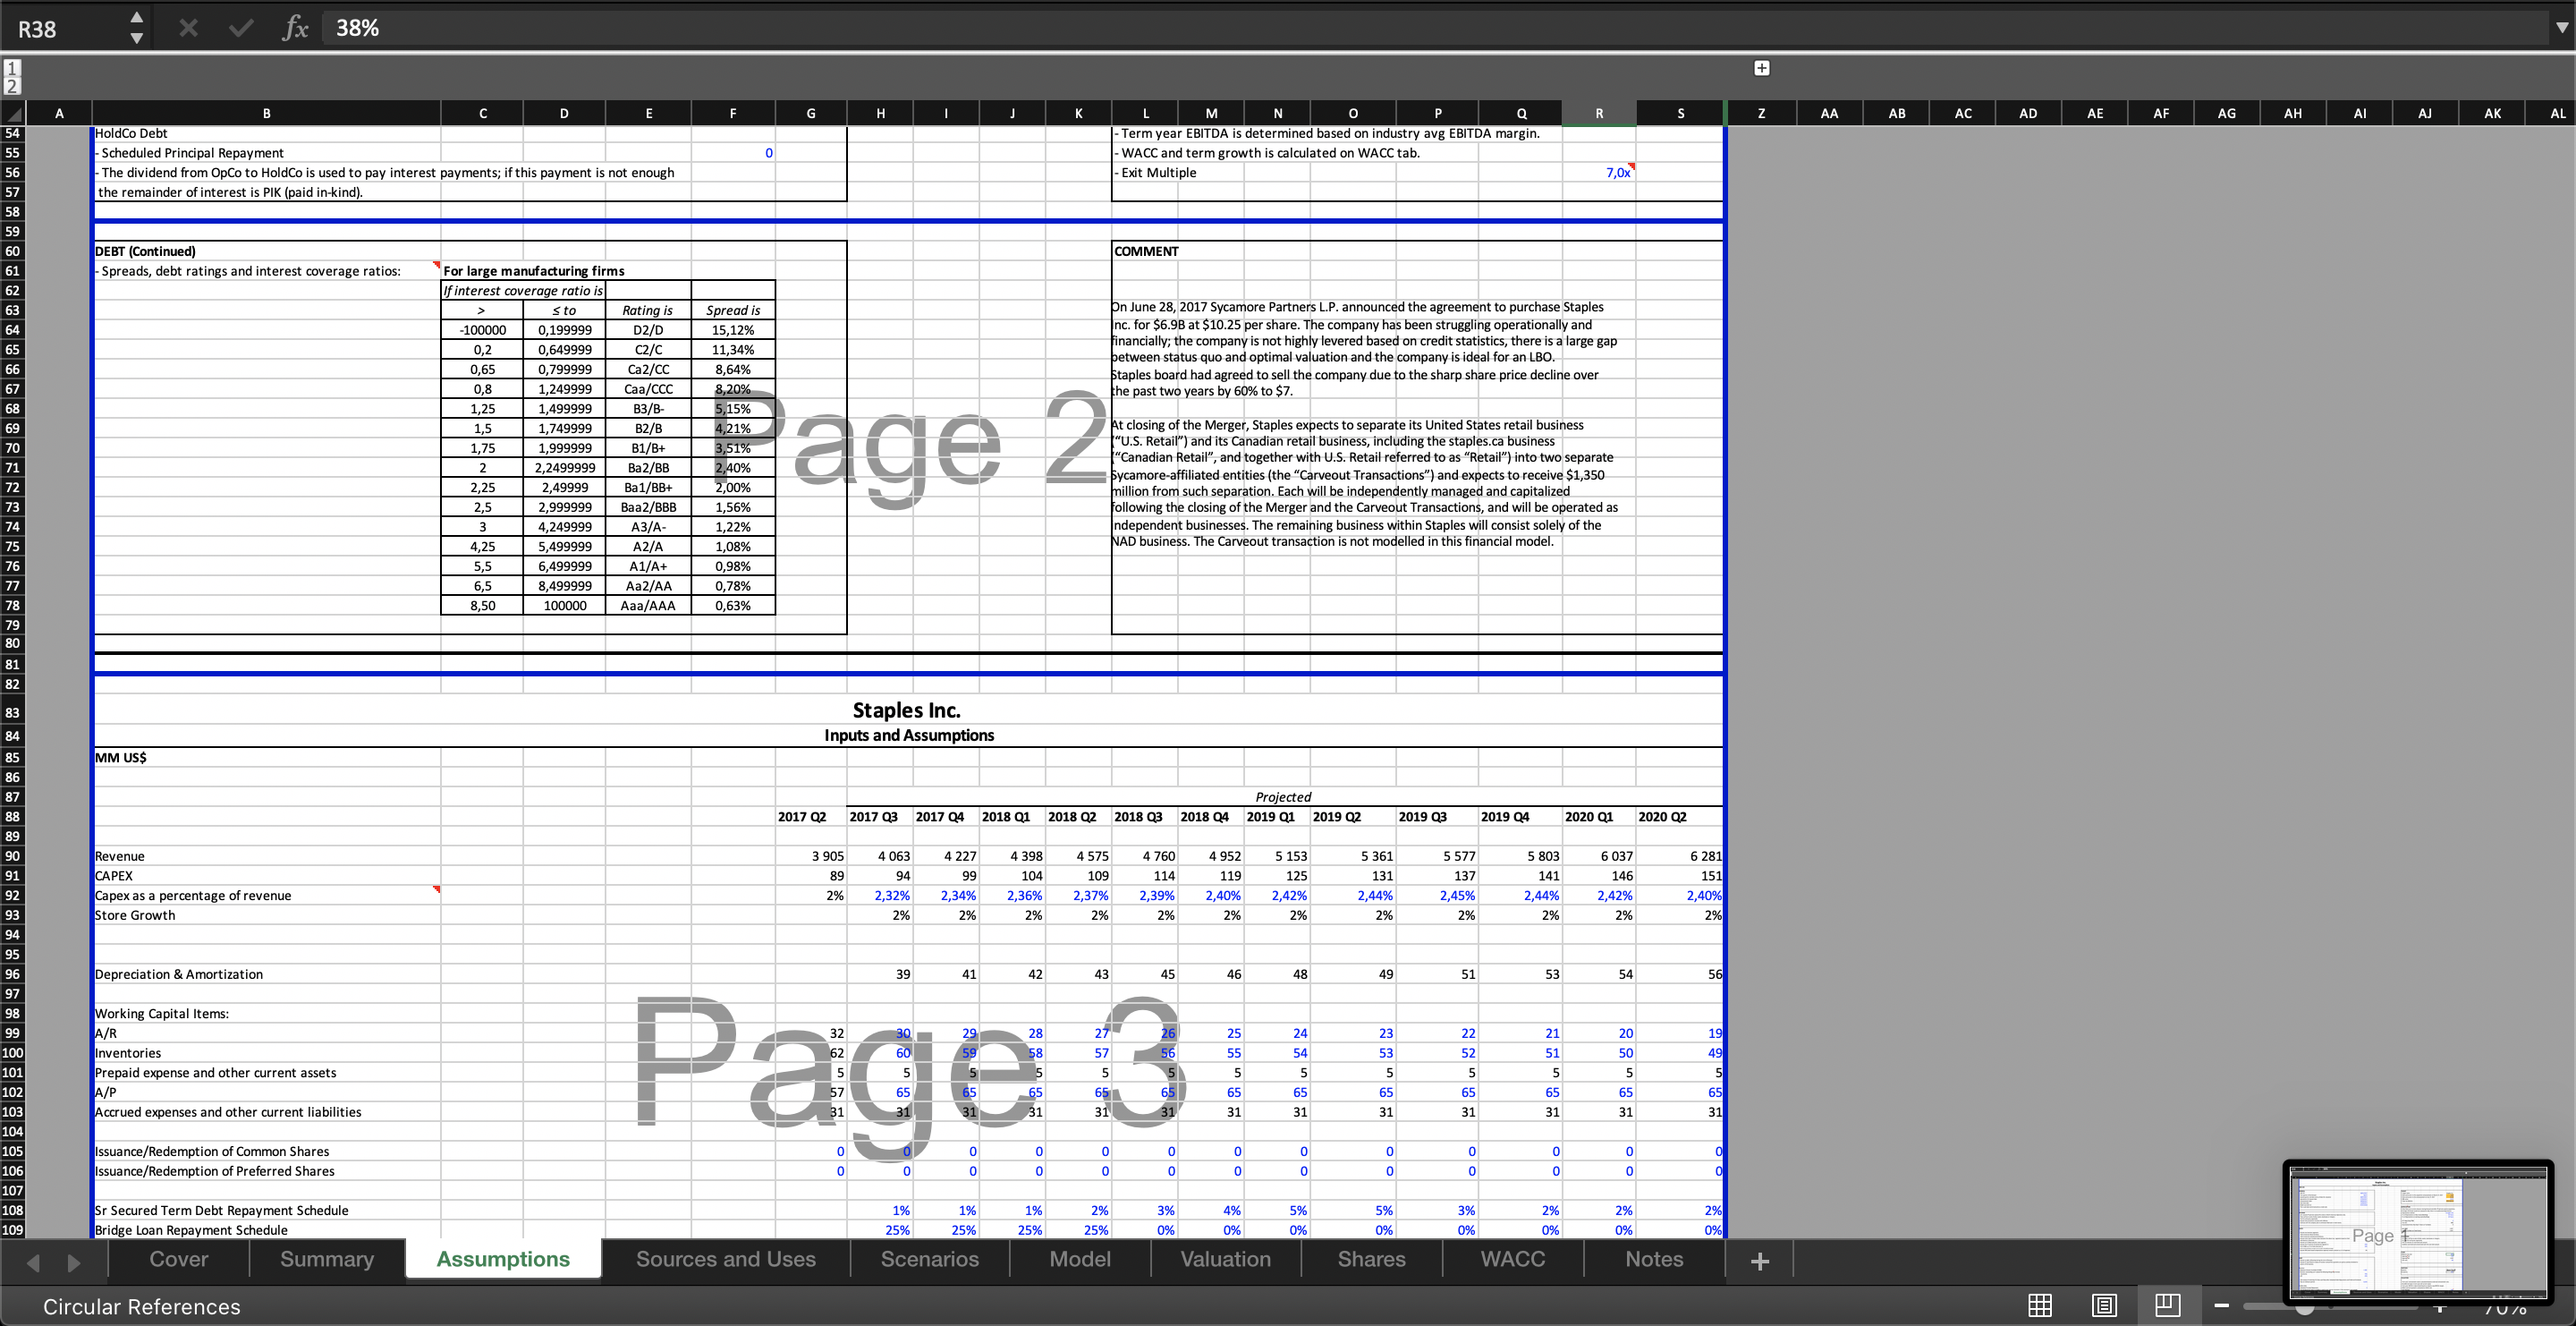Select the 2017 Q2 column label

tap(802, 817)
